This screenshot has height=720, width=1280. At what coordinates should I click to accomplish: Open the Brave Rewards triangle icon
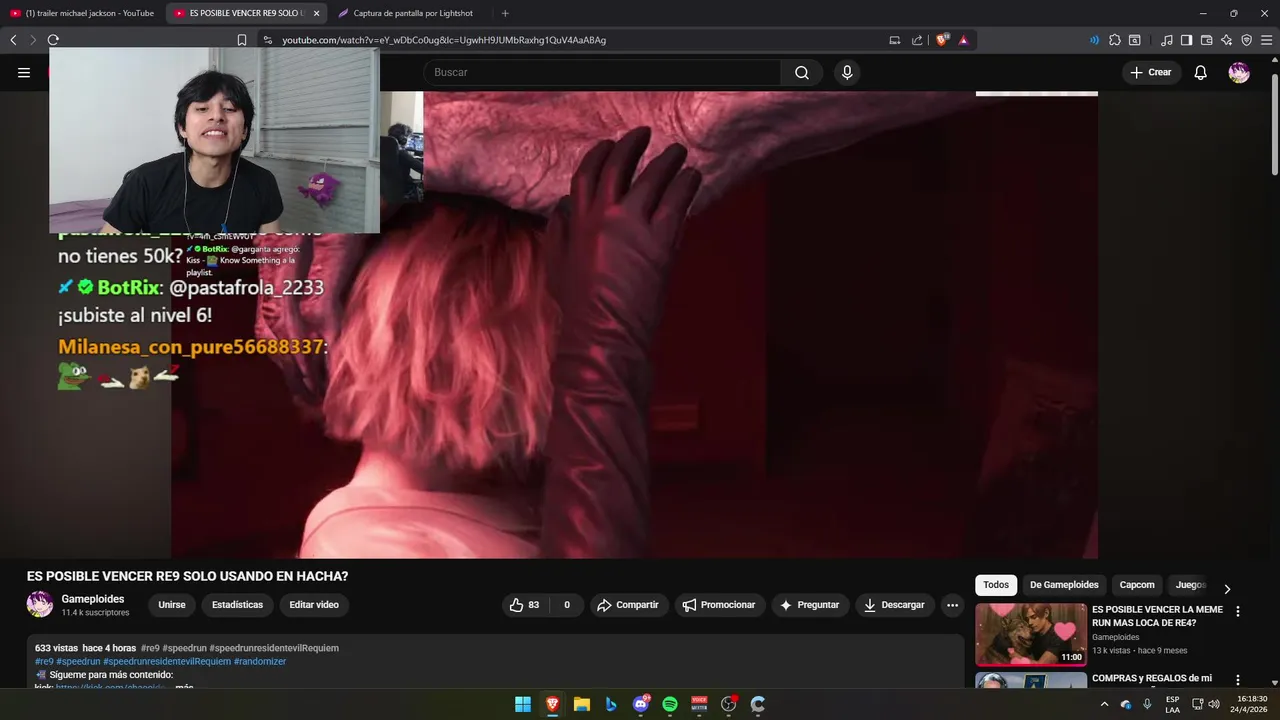[963, 40]
